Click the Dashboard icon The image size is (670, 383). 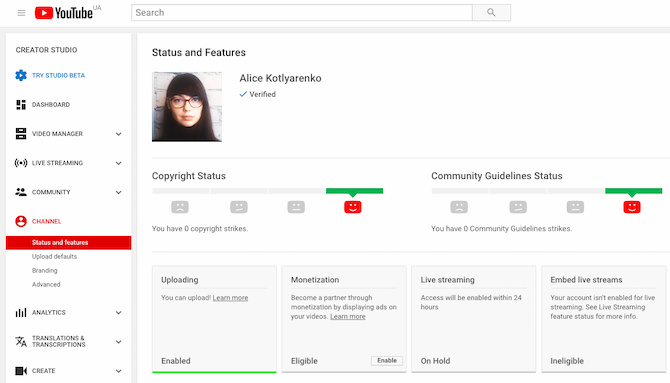click(x=21, y=105)
